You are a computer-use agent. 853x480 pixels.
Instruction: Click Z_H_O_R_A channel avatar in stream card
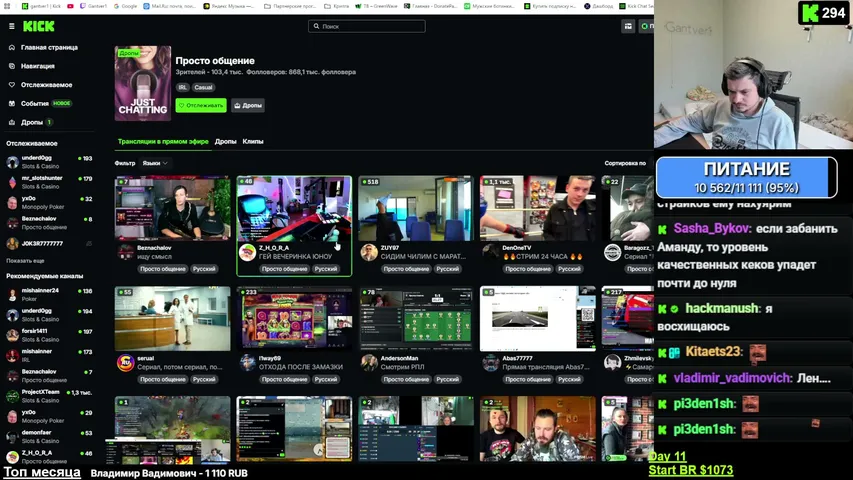click(x=248, y=253)
